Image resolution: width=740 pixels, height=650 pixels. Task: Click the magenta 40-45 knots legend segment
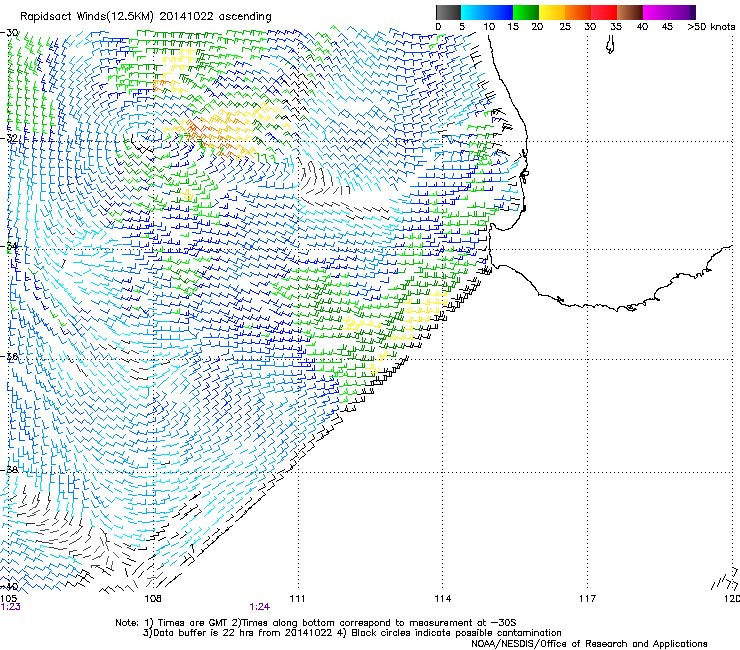656,12
